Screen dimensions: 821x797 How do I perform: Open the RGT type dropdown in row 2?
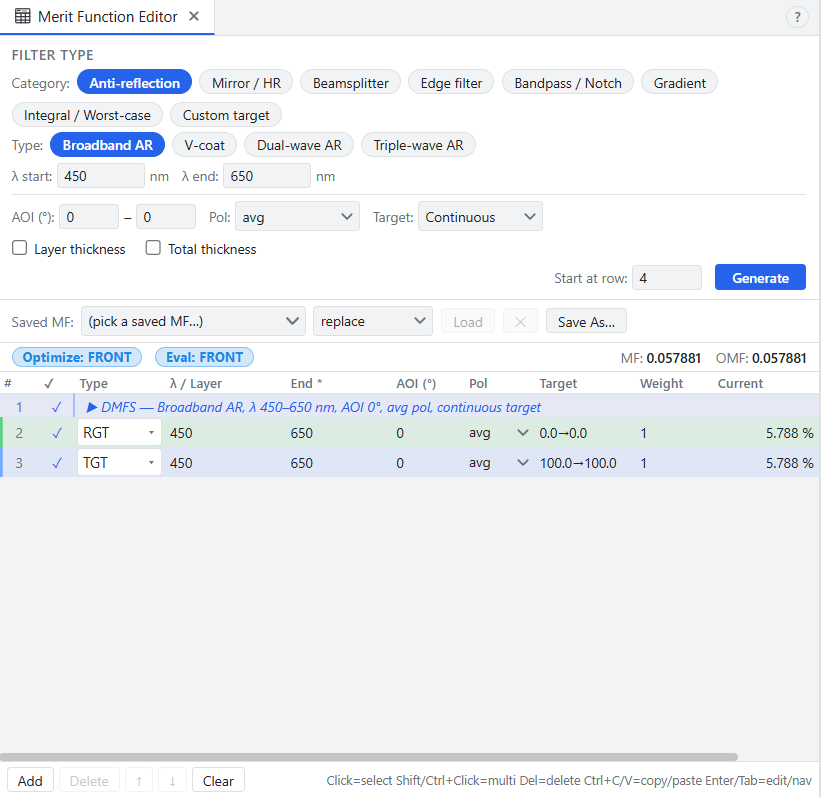coord(119,433)
